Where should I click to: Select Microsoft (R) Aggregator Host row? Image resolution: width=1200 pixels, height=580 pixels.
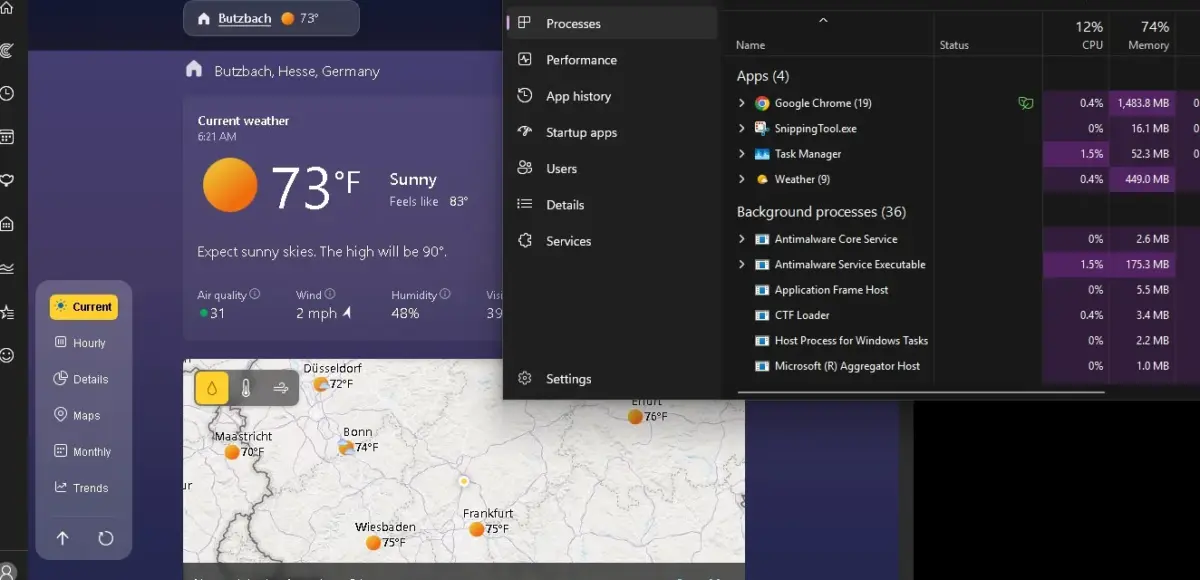pos(963,366)
